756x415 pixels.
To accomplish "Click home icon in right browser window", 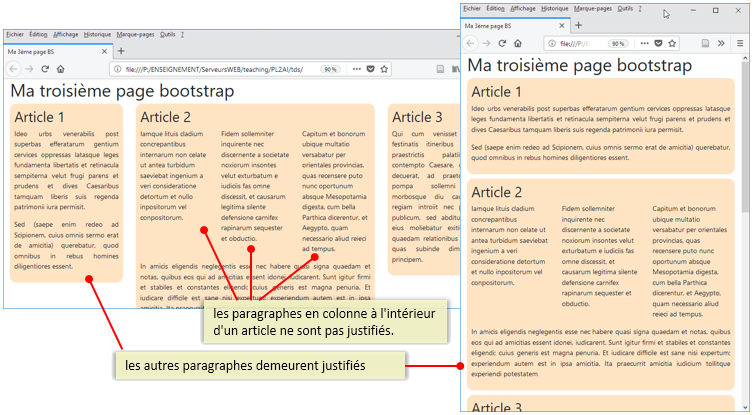I will tap(516, 43).
